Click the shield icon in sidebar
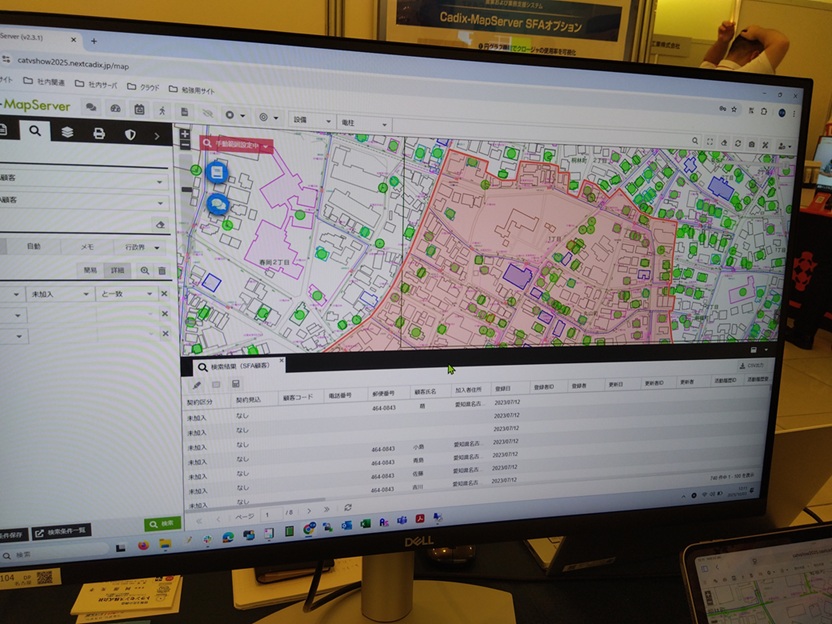The width and height of the screenshot is (832, 624). tap(130, 134)
